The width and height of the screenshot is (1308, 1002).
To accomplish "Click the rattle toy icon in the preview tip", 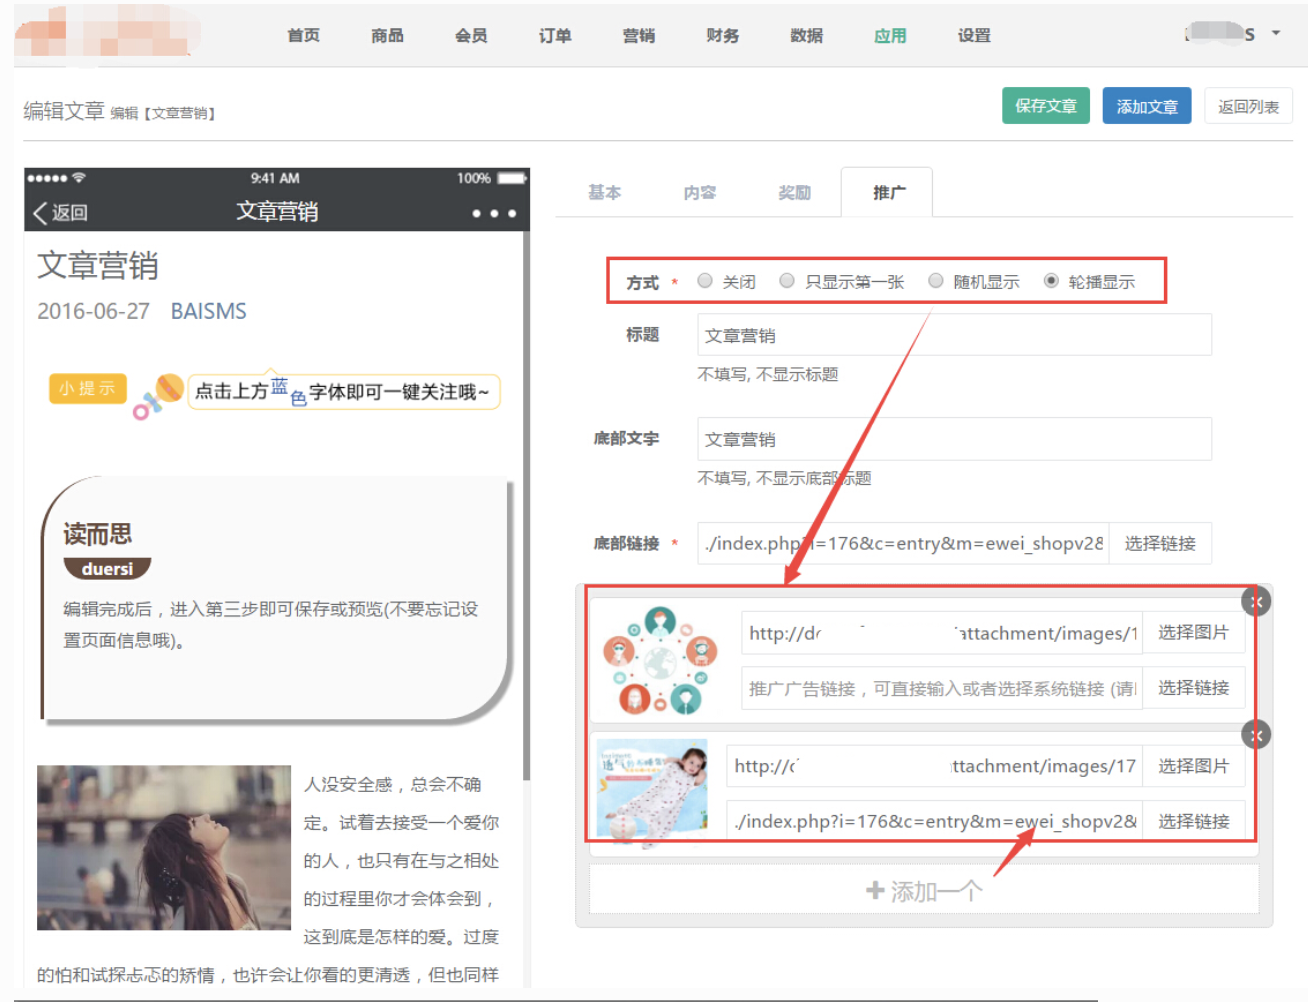I will click(158, 396).
